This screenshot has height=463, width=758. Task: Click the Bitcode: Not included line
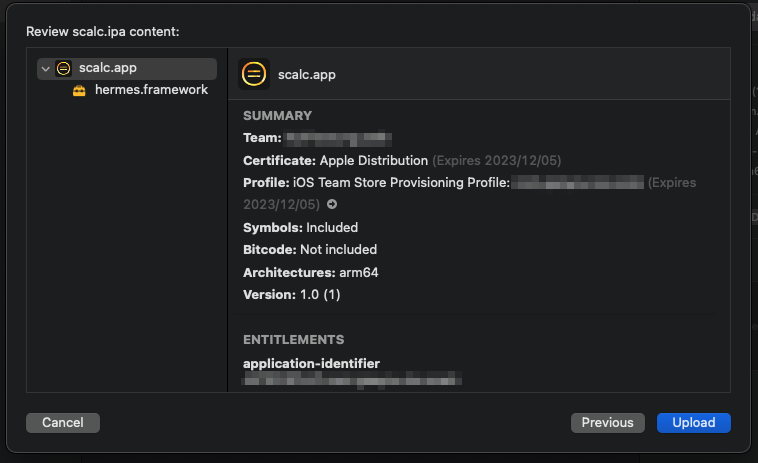click(310, 250)
